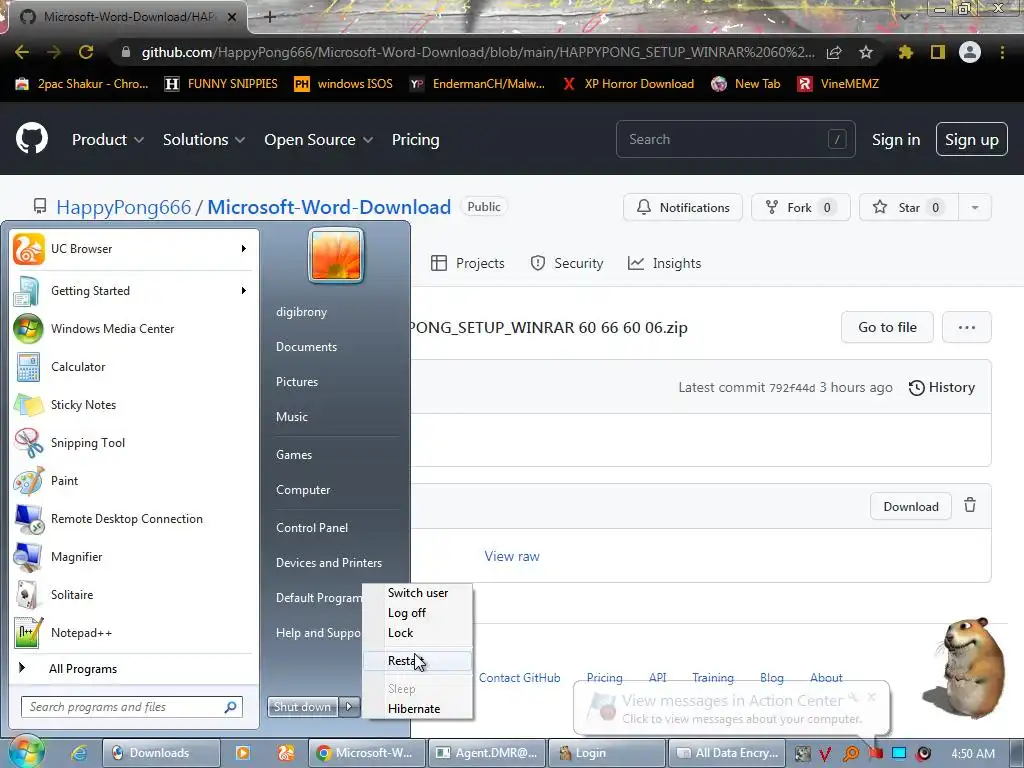Viewport: 1024px width, 768px height.
Task: Click the GitHub octocat logo
Action: 31,139
